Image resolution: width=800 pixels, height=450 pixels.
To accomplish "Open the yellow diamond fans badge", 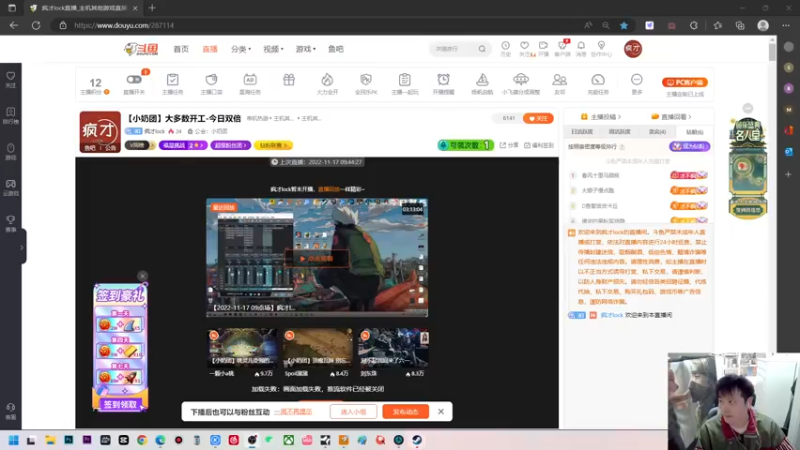I will tap(273, 145).
